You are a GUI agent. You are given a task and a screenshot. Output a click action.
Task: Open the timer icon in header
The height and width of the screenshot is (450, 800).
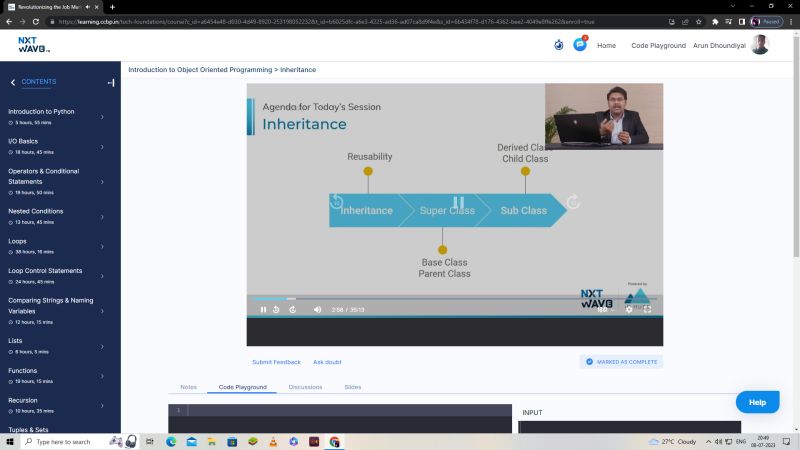pos(559,45)
